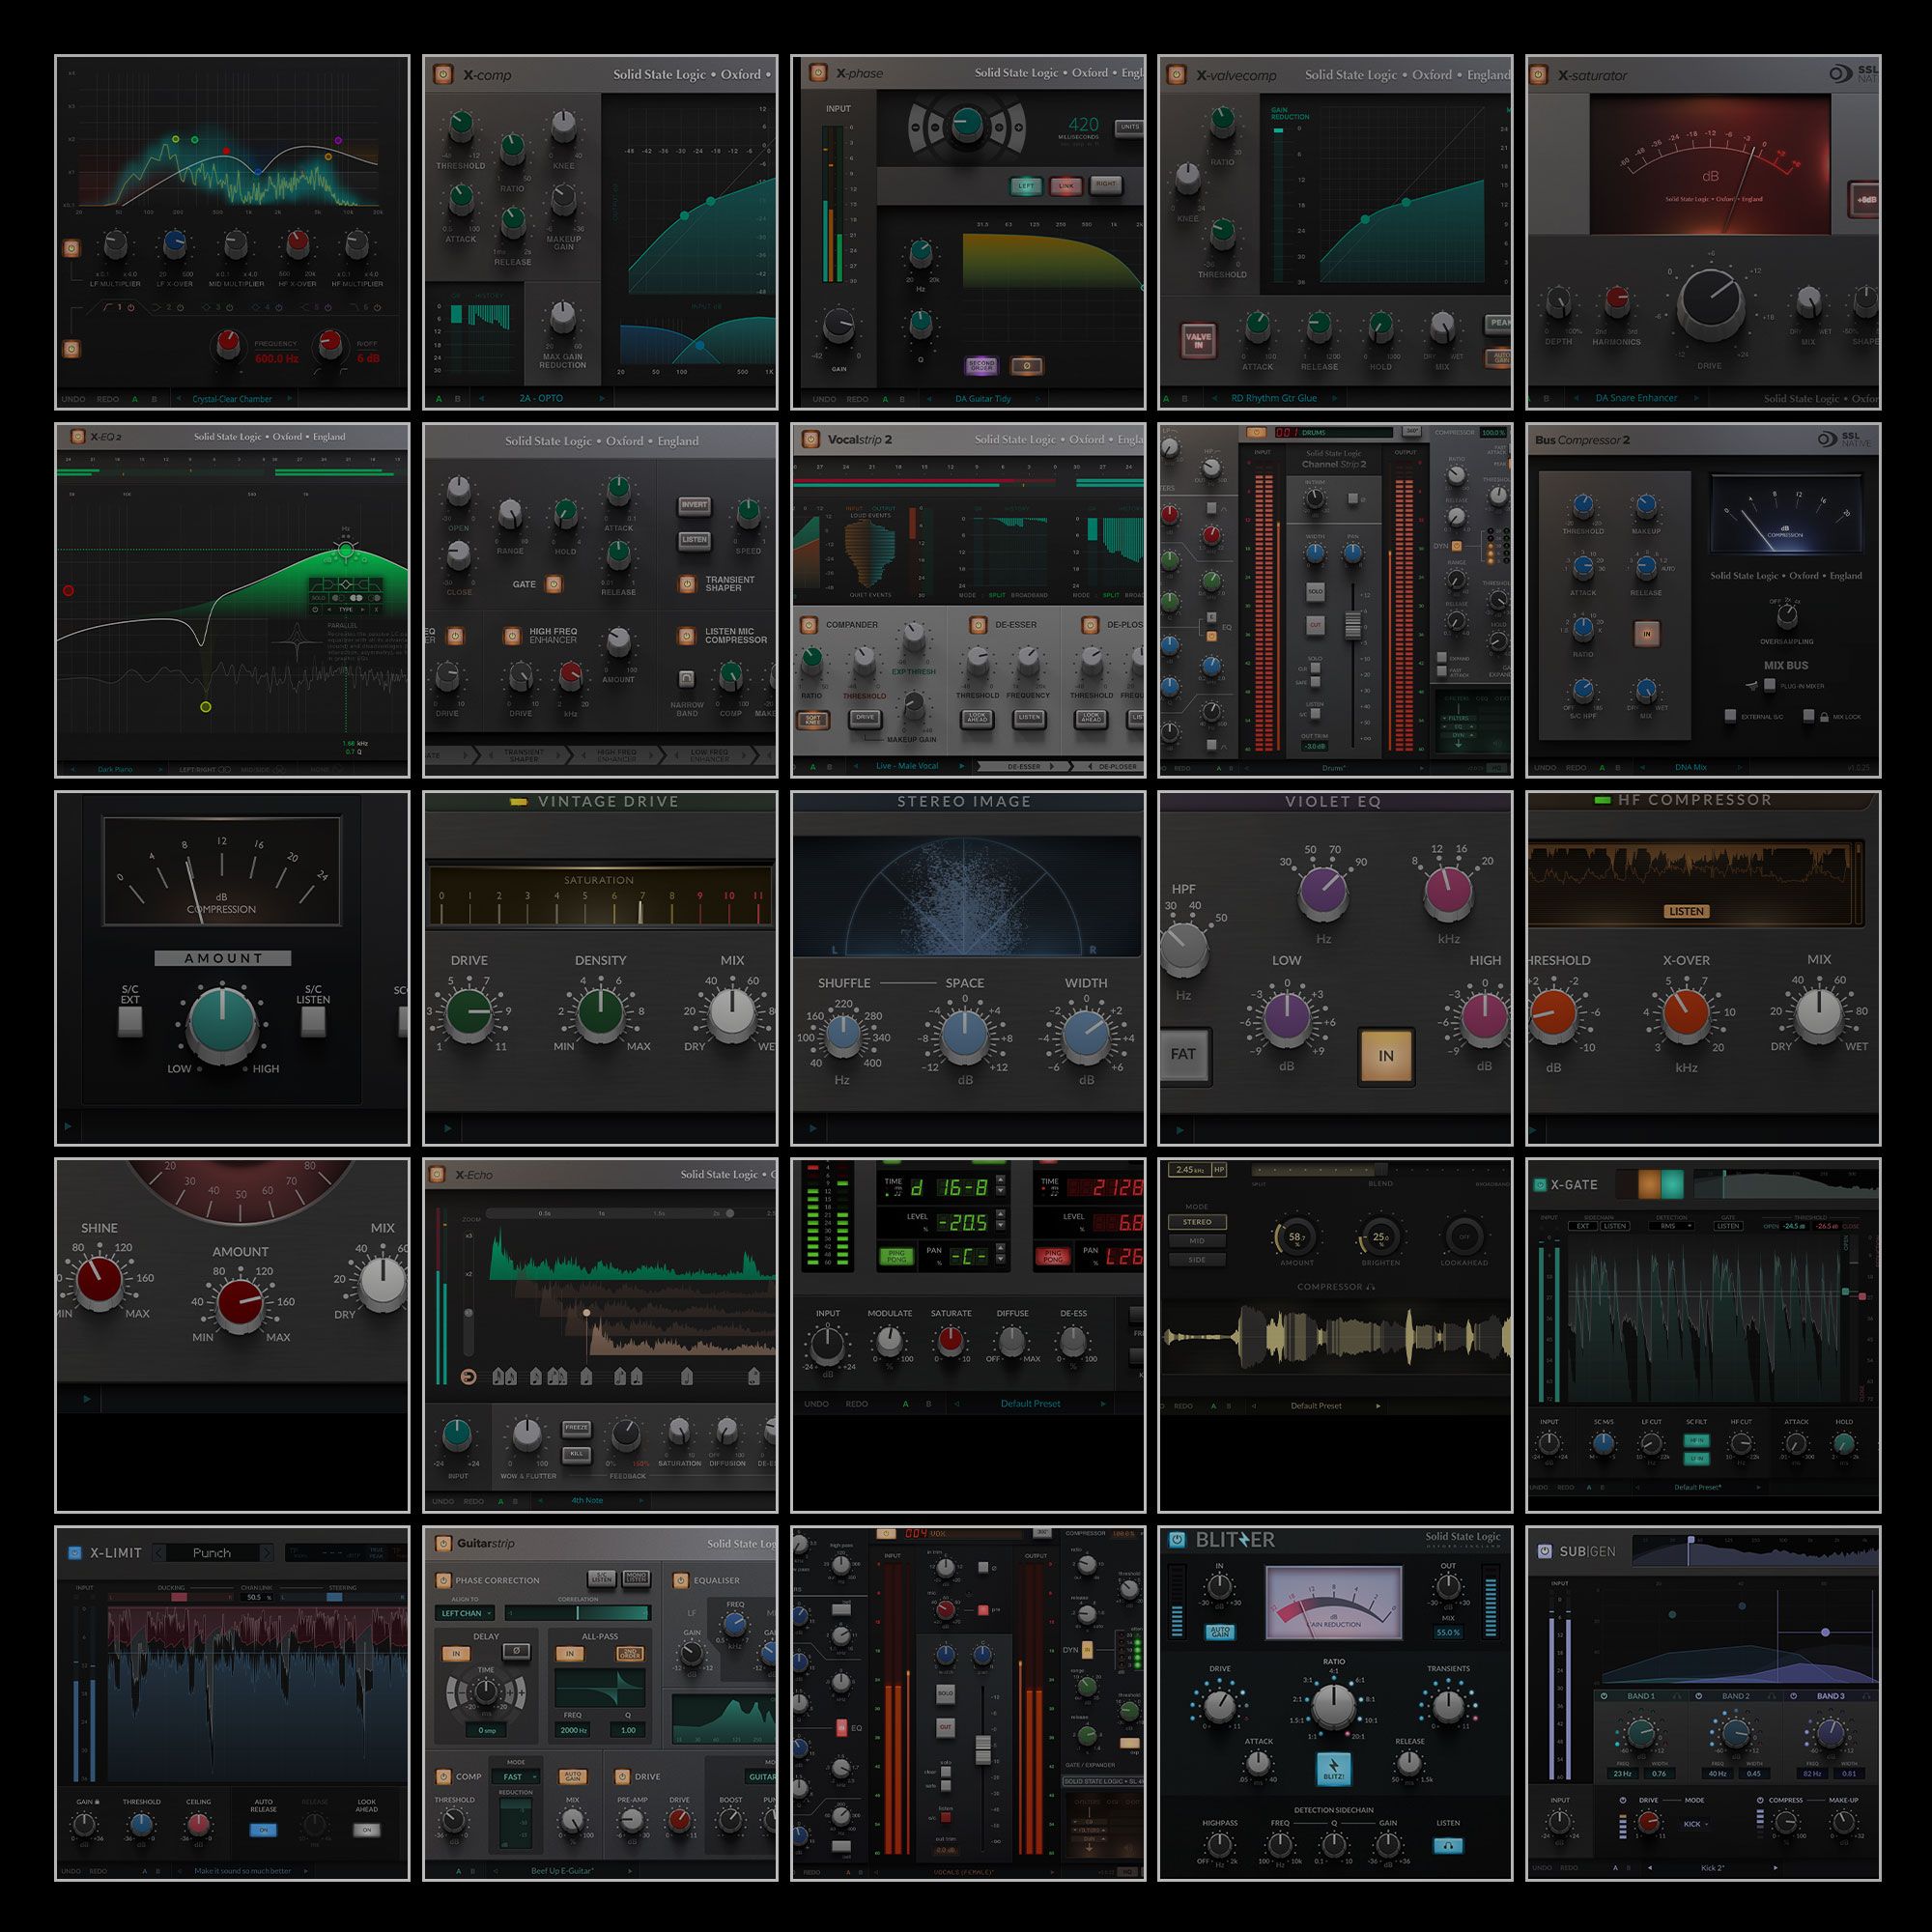Click the Channel Strip 2 output fader
This screenshot has width=1932, height=1932.
1352,624
